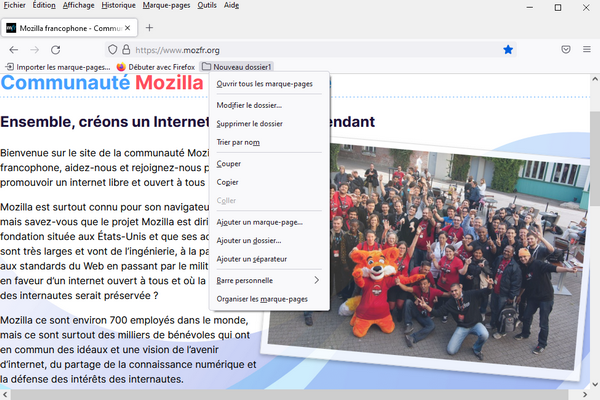
Task: Open the Pocket save icon
Action: click(566, 49)
